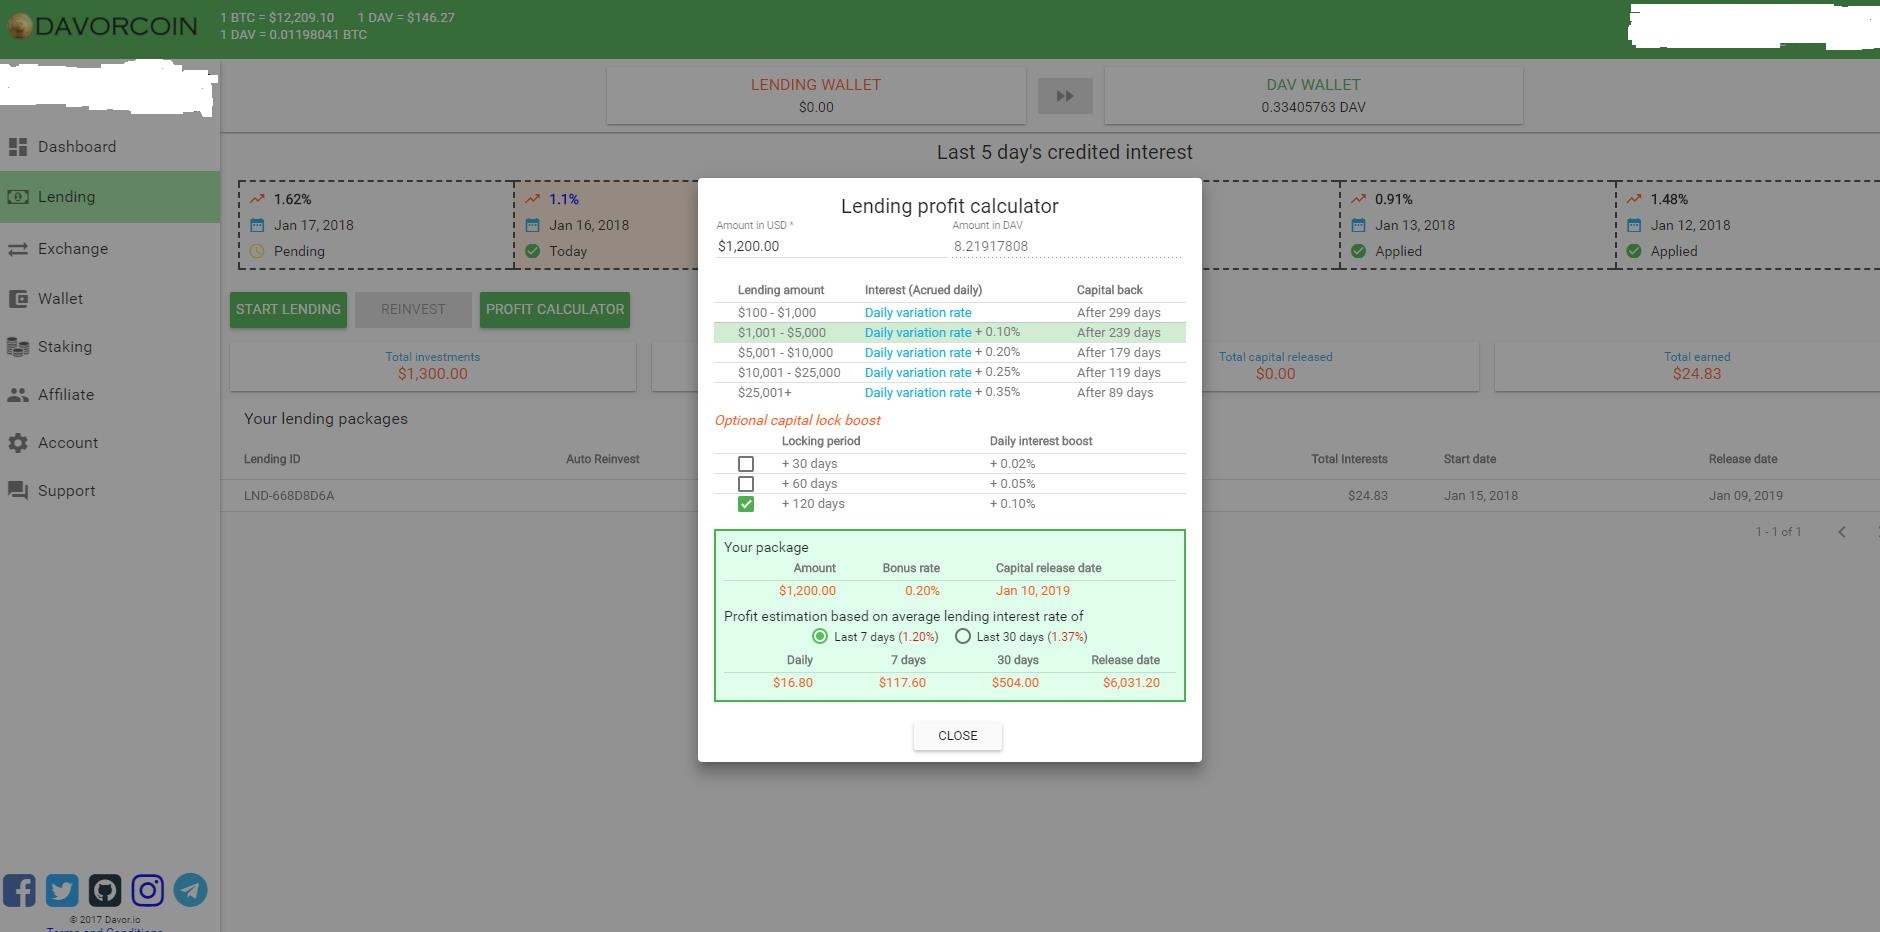This screenshot has width=1880, height=932.
Task: Click the Pending clock status icon
Action: (x=258, y=251)
